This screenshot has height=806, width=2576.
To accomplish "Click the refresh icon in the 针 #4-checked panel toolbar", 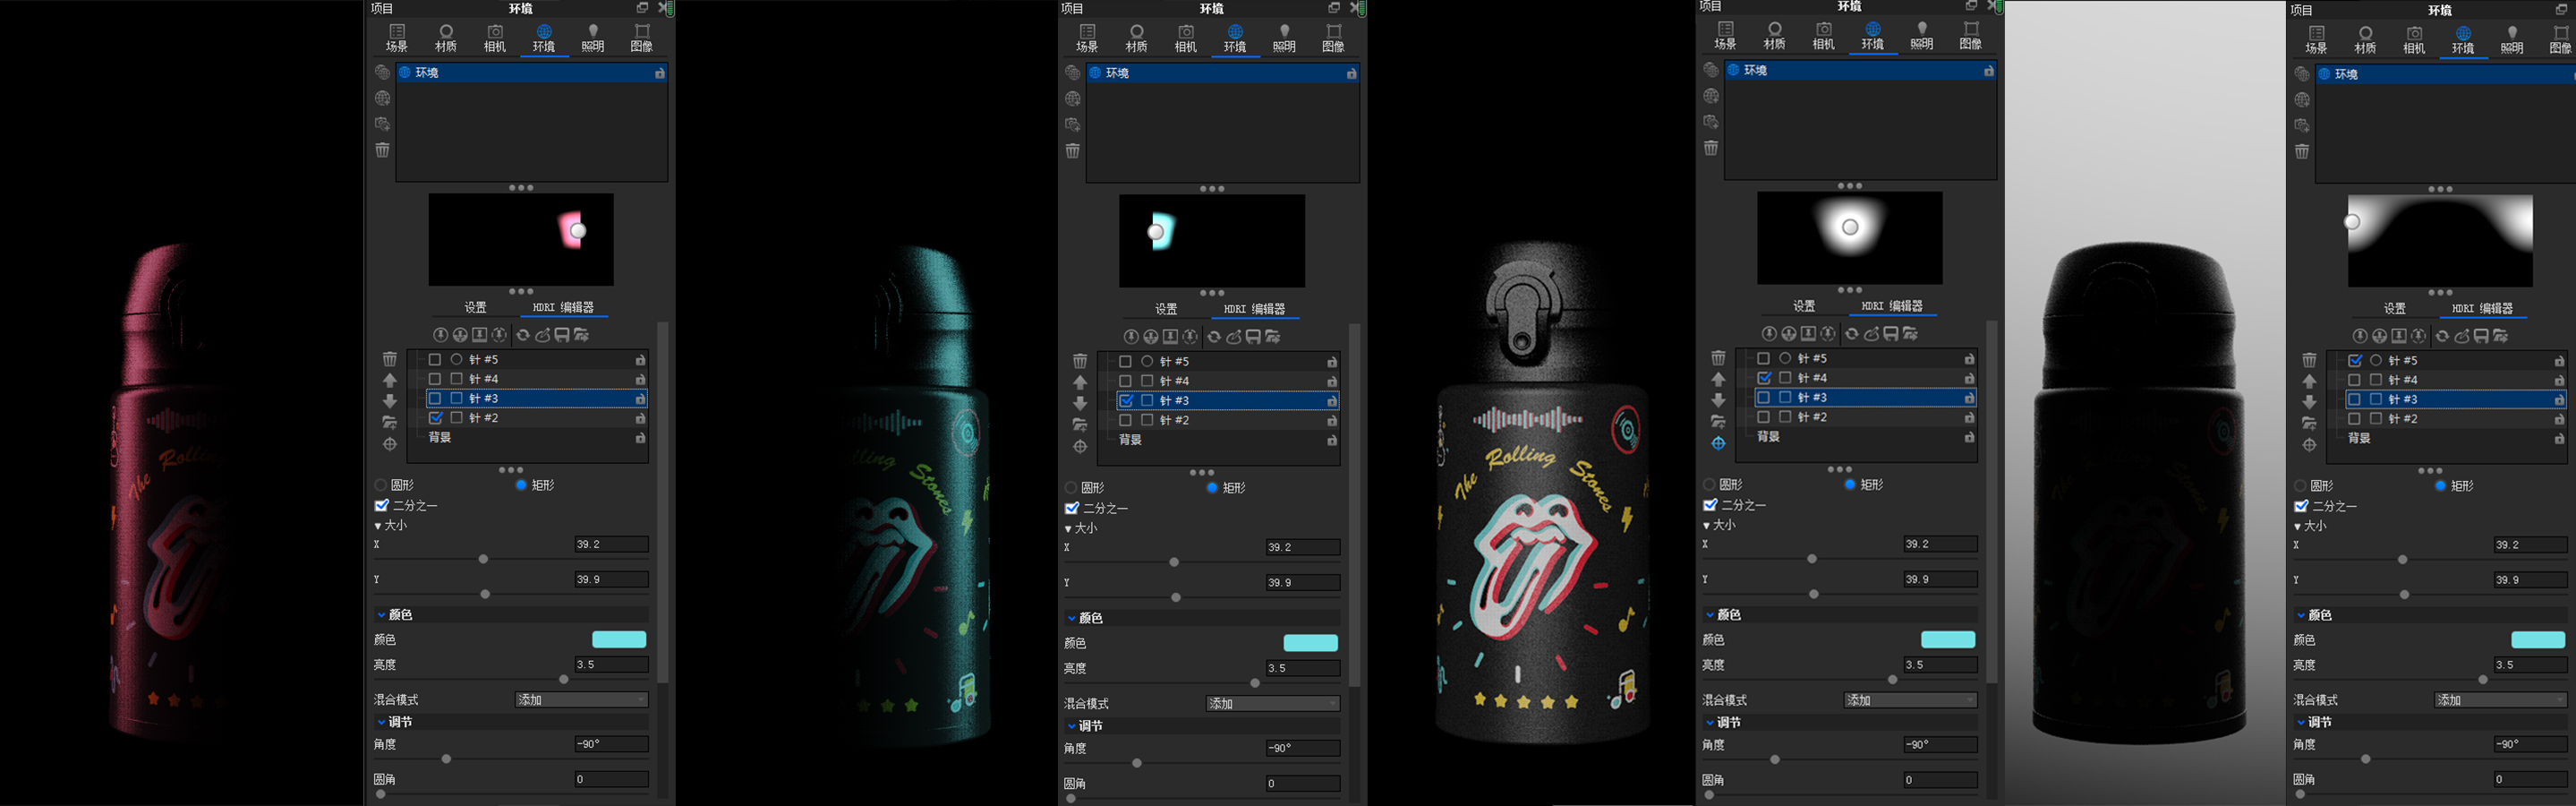I will click(1852, 334).
